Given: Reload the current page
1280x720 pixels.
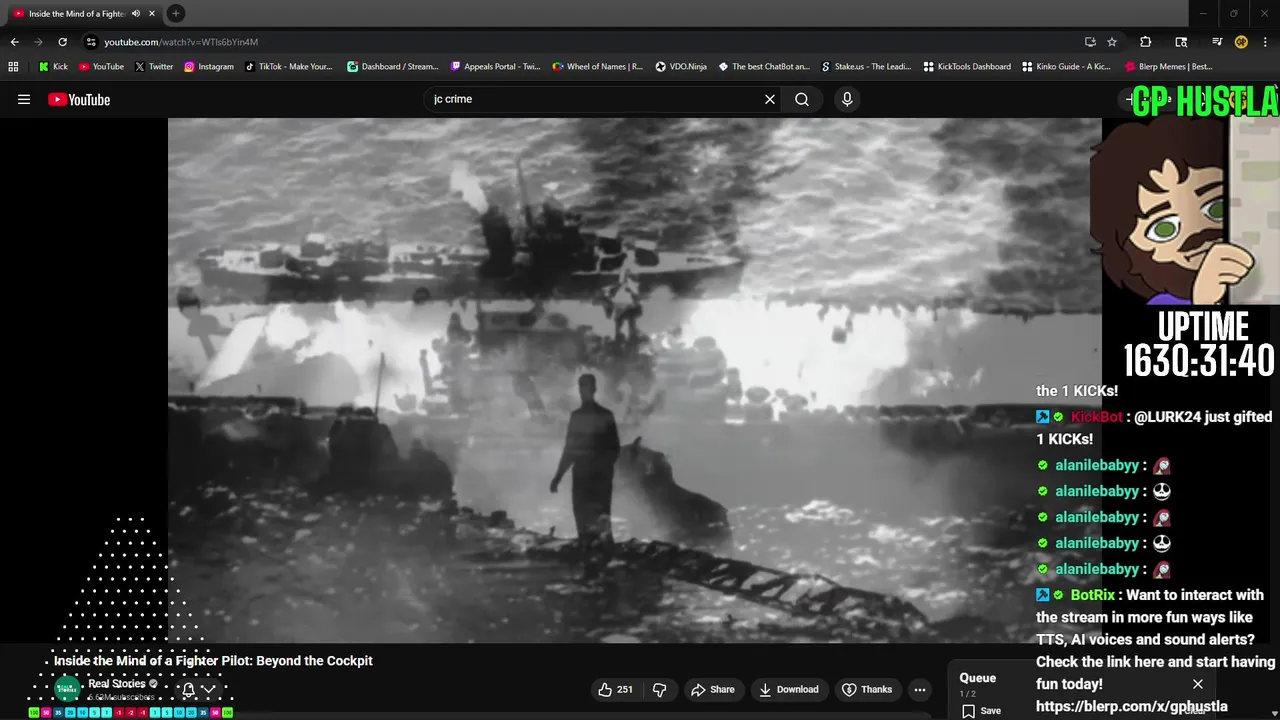Looking at the screenshot, I should pos(62,42).
